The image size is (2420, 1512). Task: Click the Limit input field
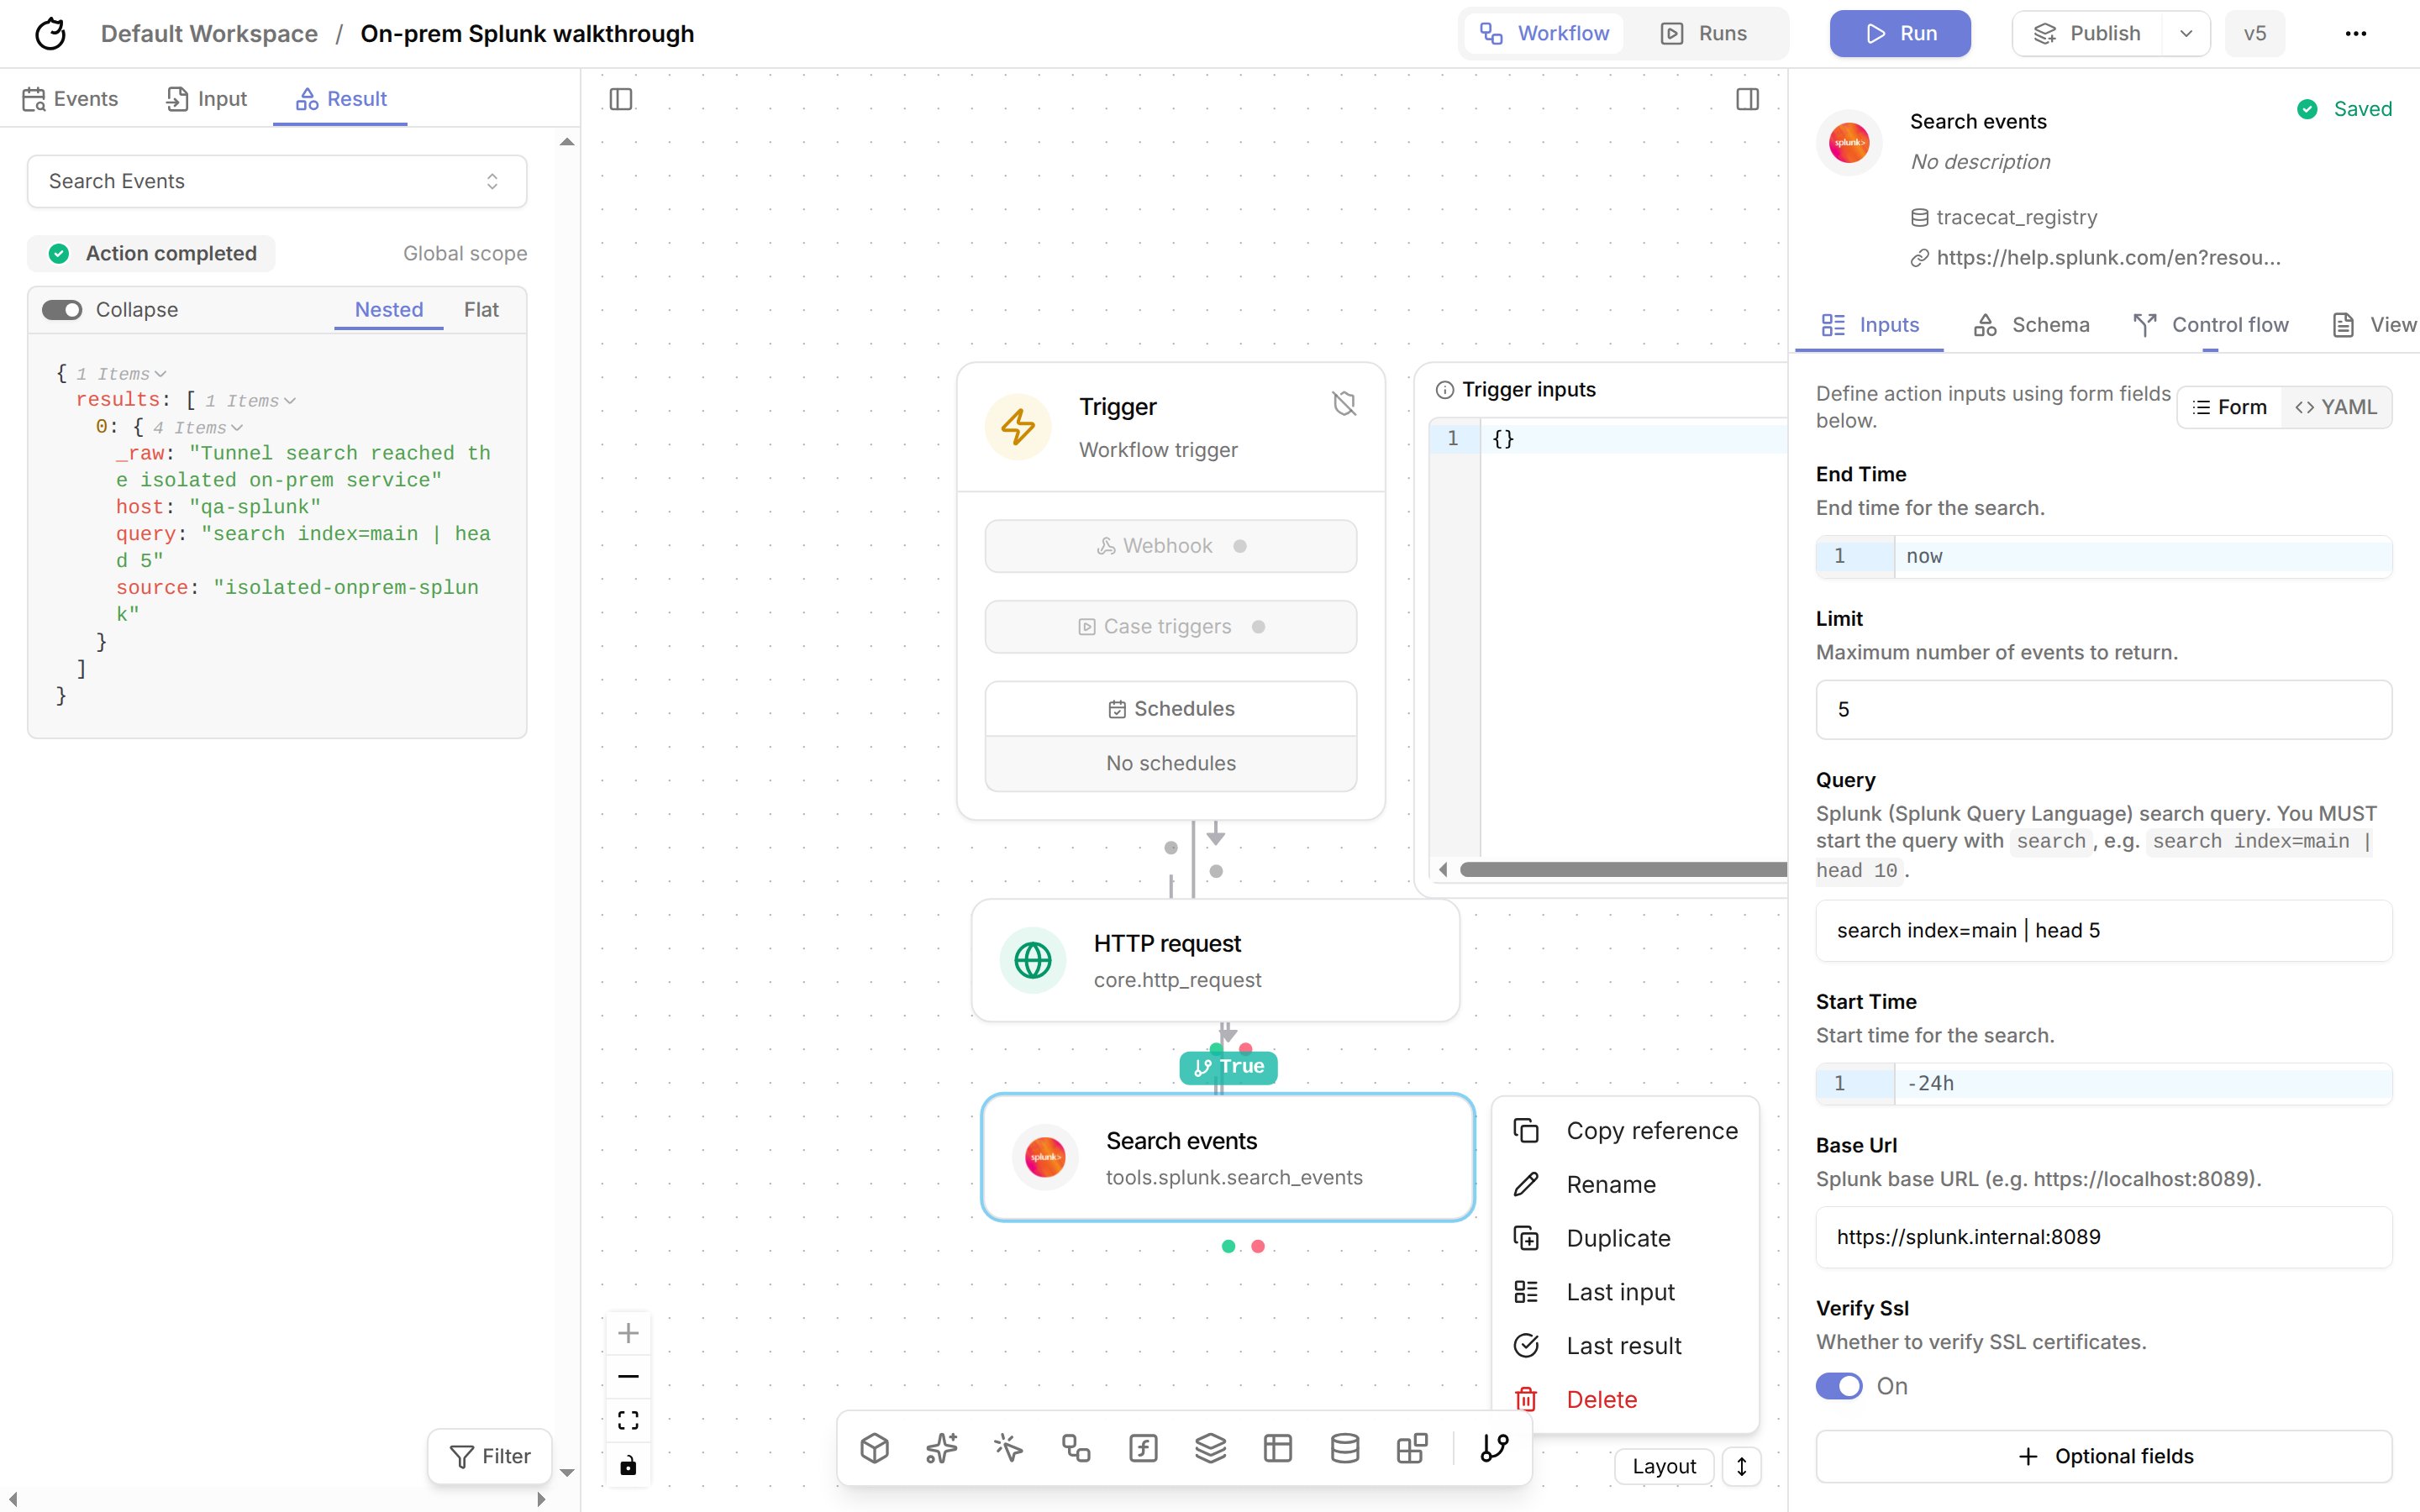point(2103,710)
